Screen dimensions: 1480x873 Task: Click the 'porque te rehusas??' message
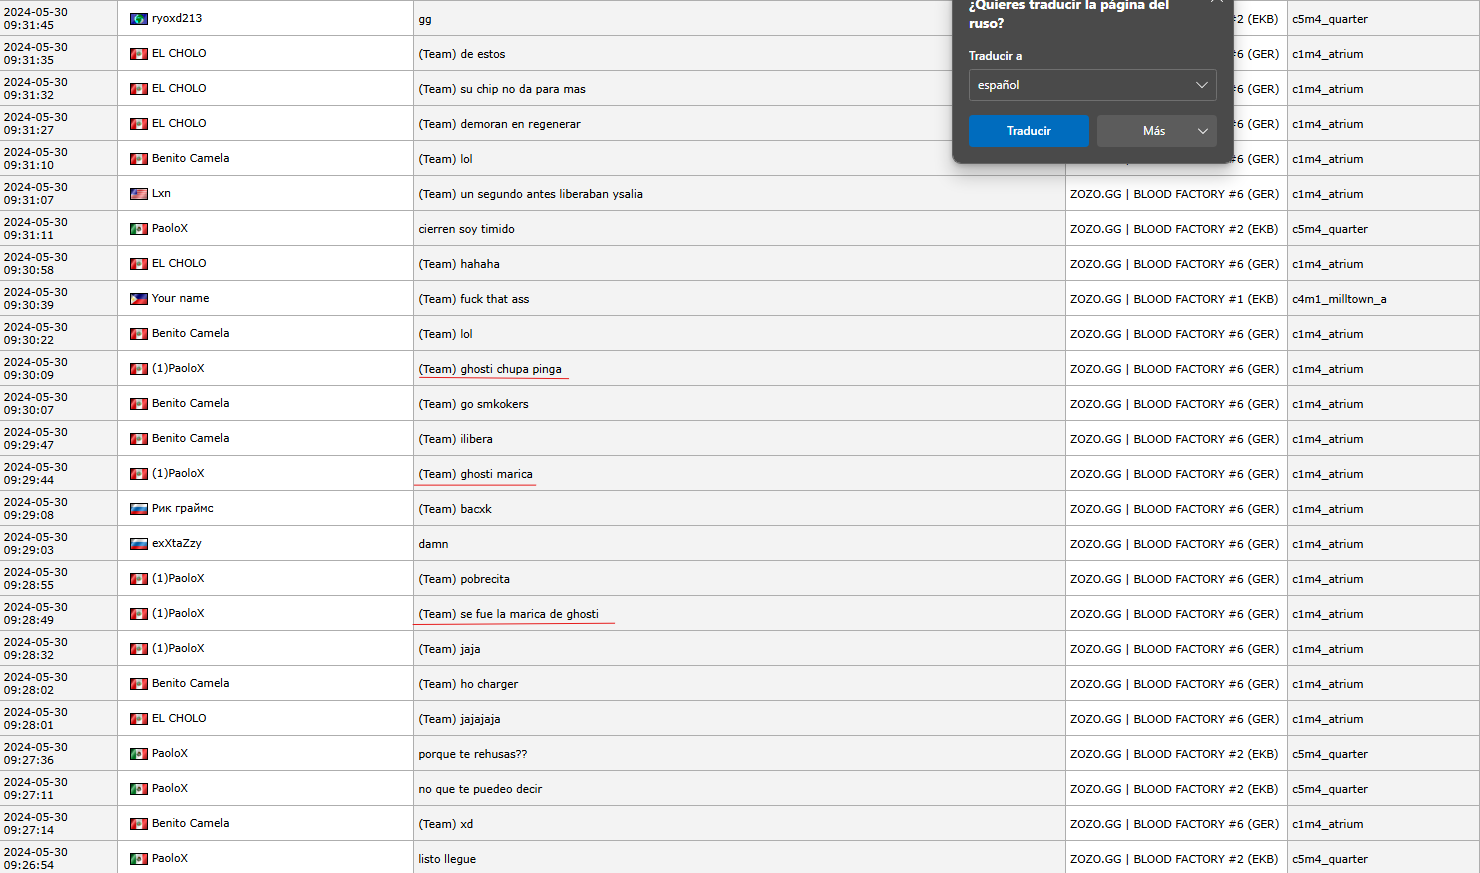click(472, 754)
